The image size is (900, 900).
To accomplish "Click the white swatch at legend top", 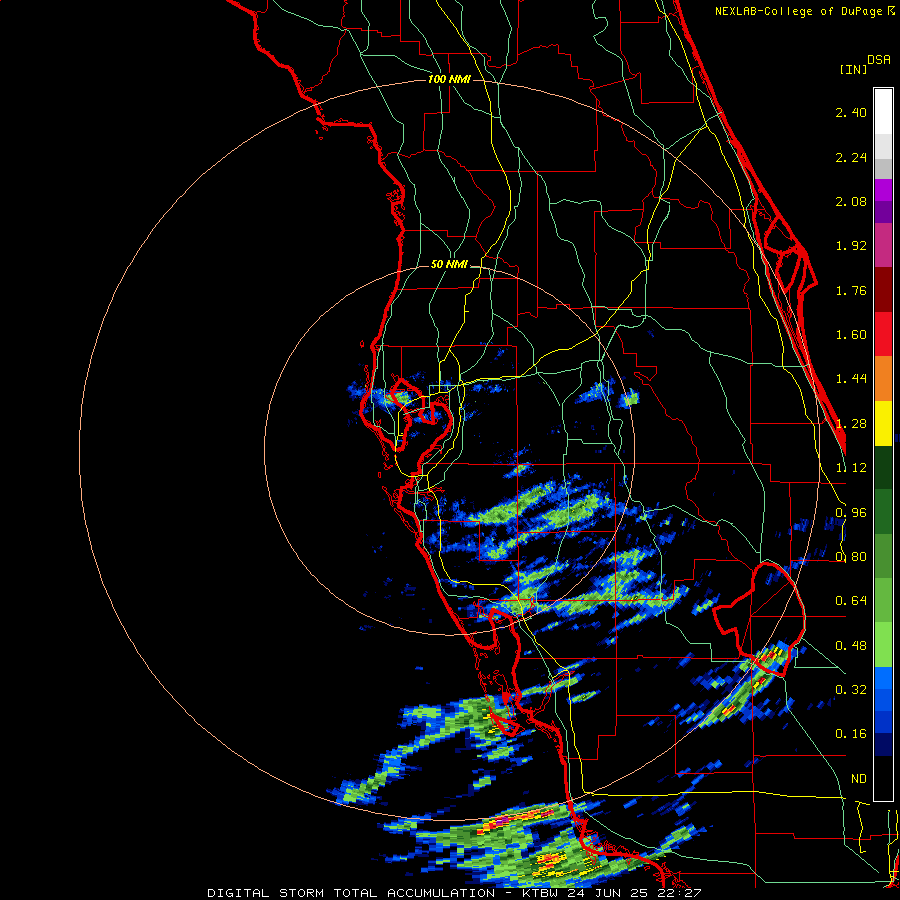I will 883,111.
